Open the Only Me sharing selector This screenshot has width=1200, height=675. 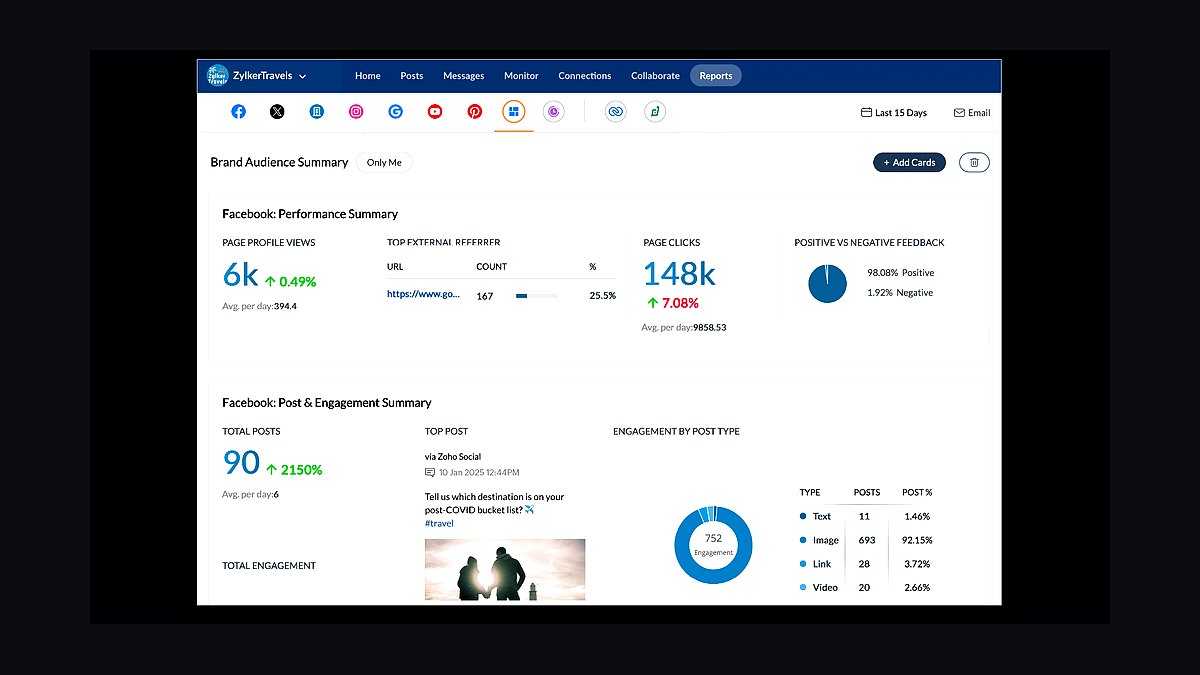384,162
